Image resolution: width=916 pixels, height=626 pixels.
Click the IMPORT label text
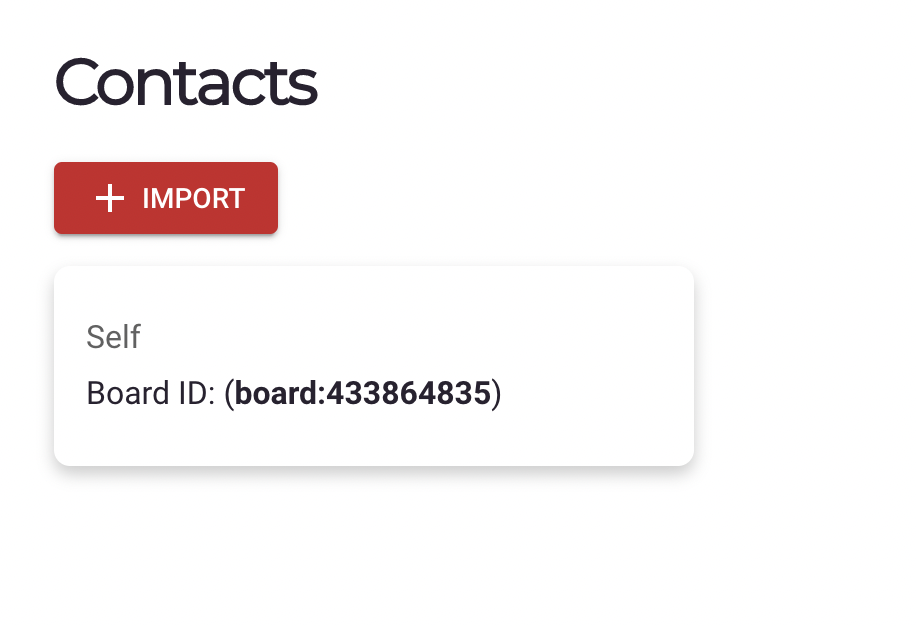click(x=193, y=198)
